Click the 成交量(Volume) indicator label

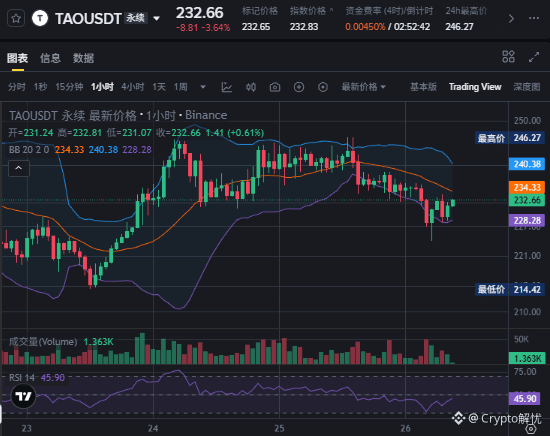click(x=43, y=342)
